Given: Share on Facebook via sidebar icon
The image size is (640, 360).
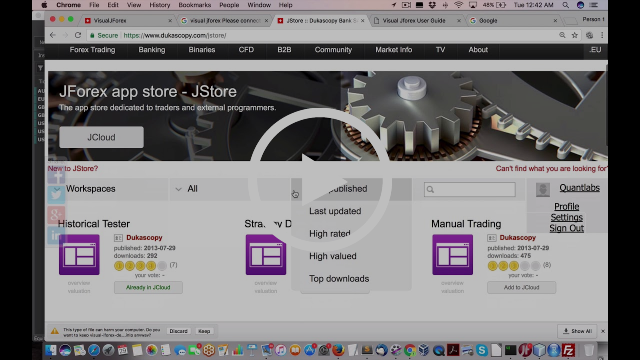Looking at the screenshot, I should click(x=56, y=176).
